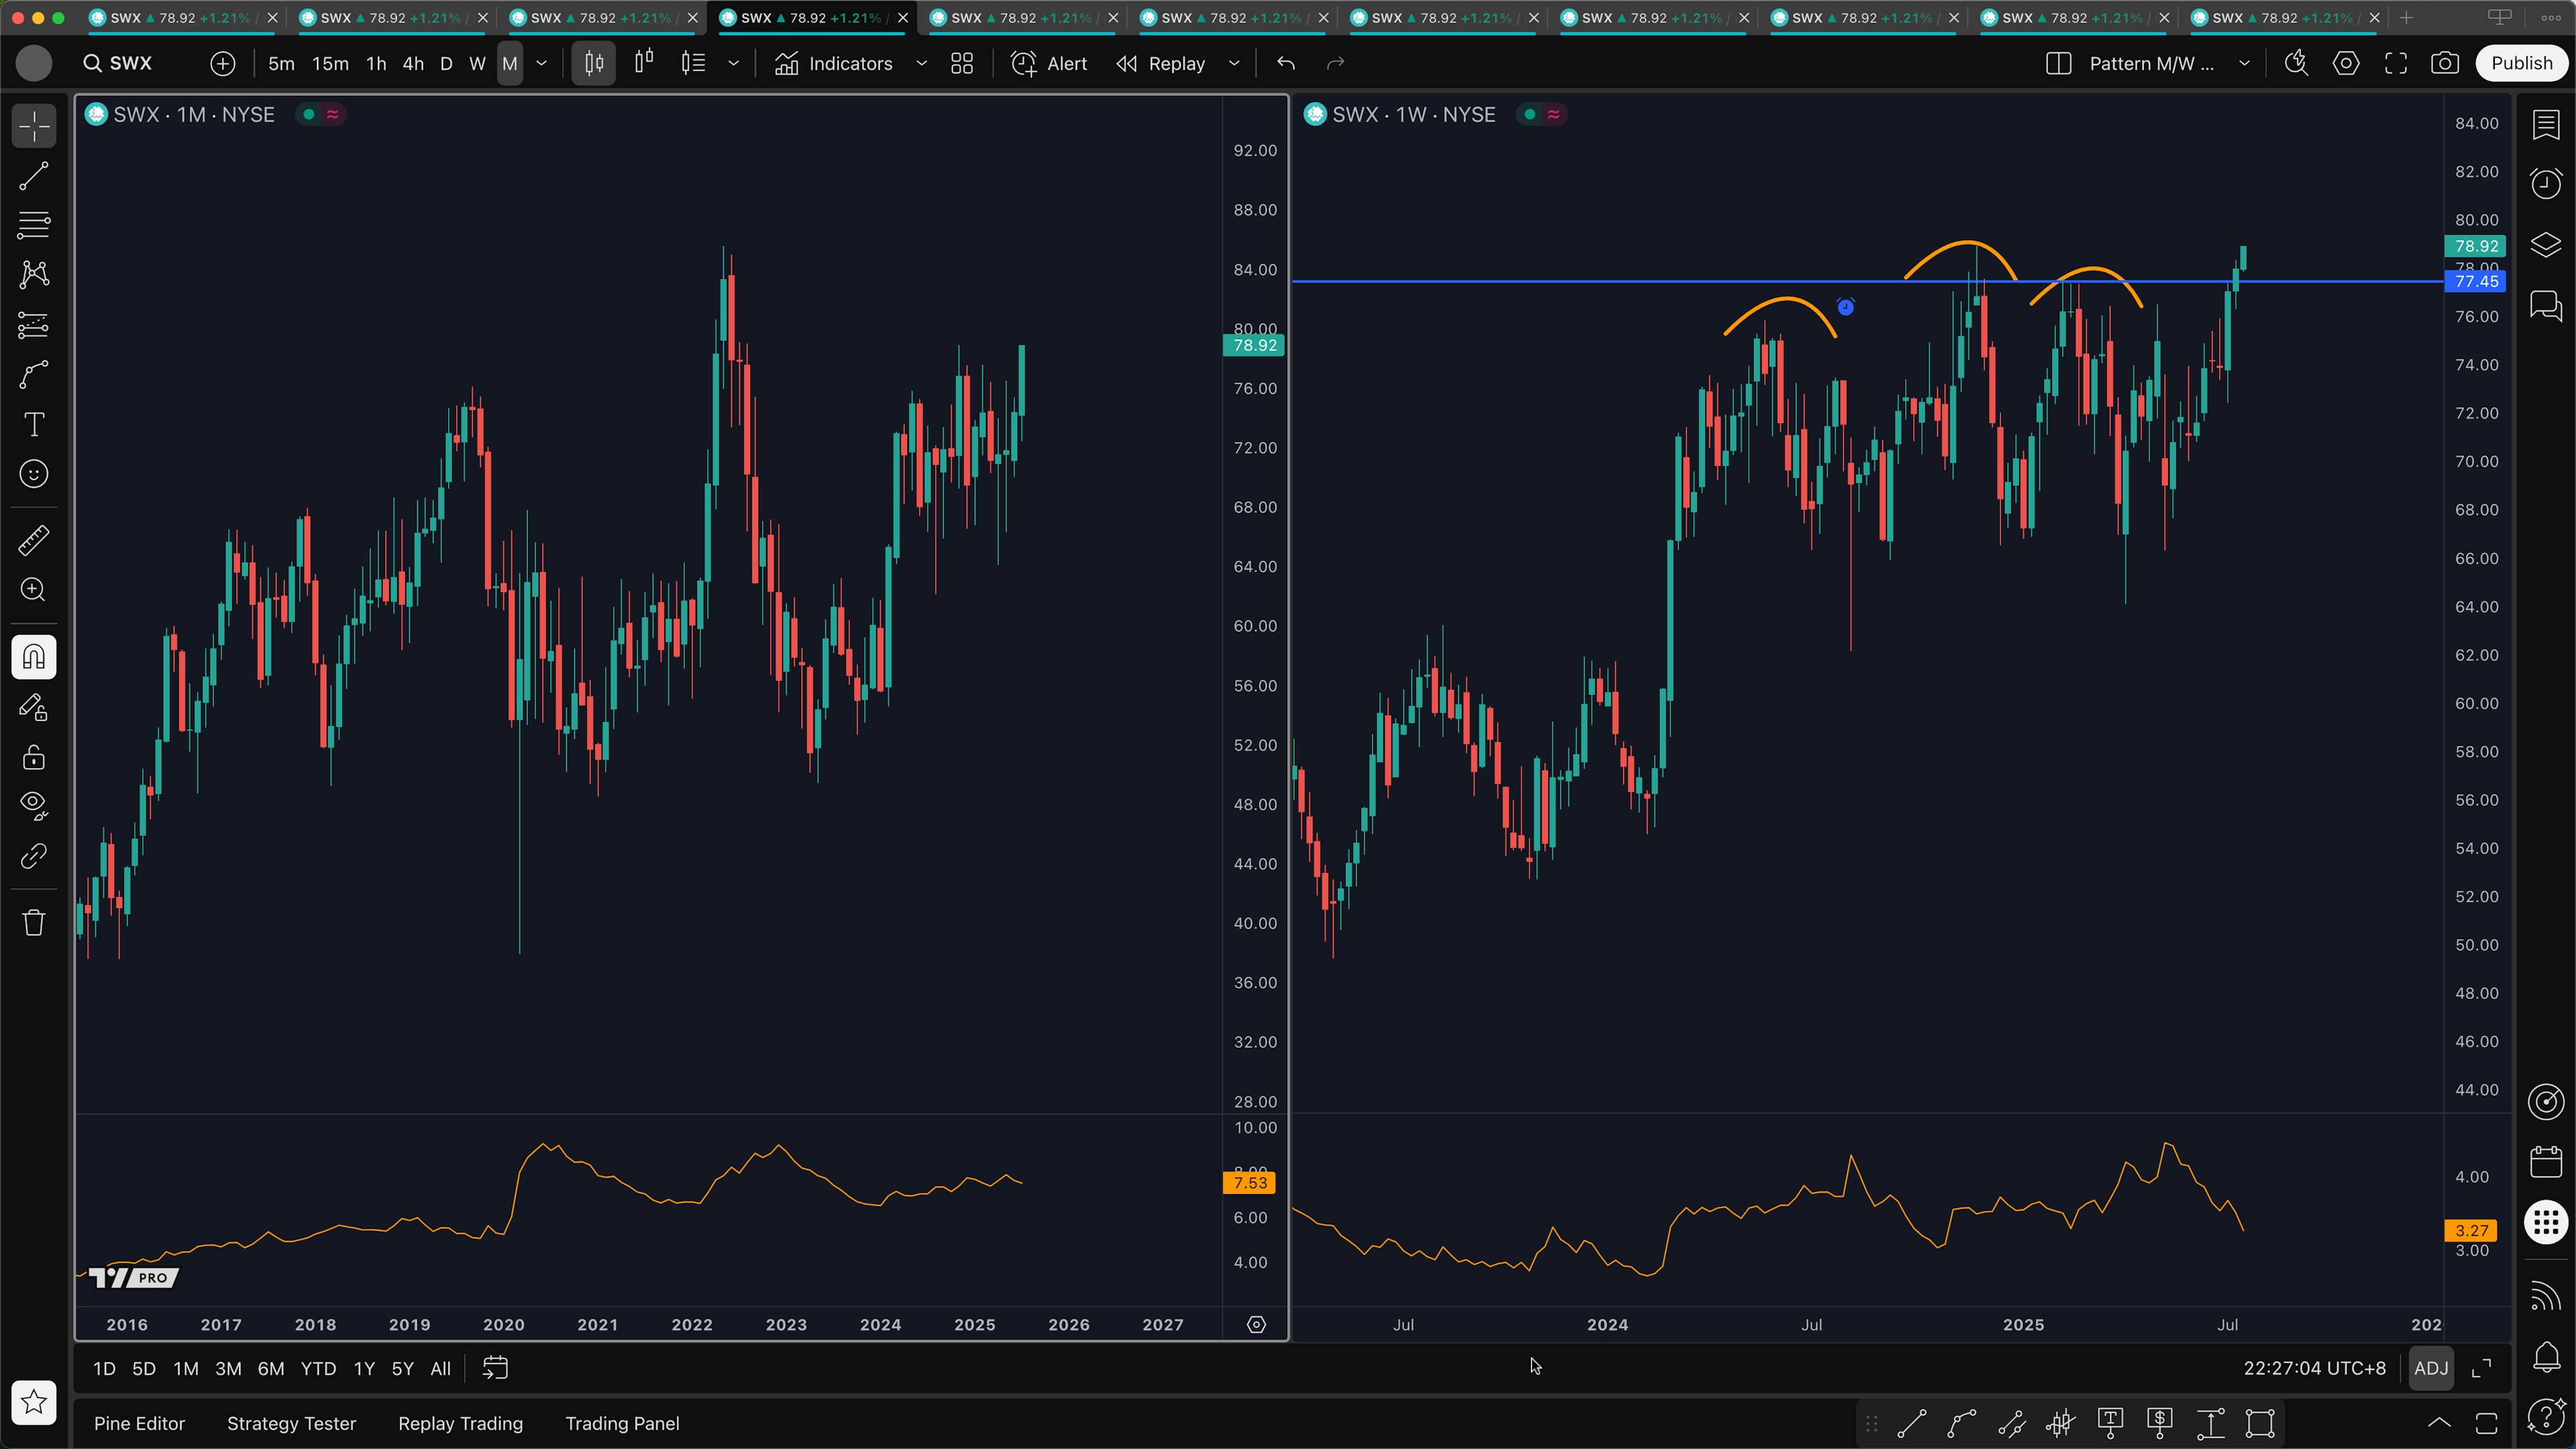Select the trend line drawing tool
Image resolution: width=2576 pixels, height=1449 pixels.
coord(34,176)
